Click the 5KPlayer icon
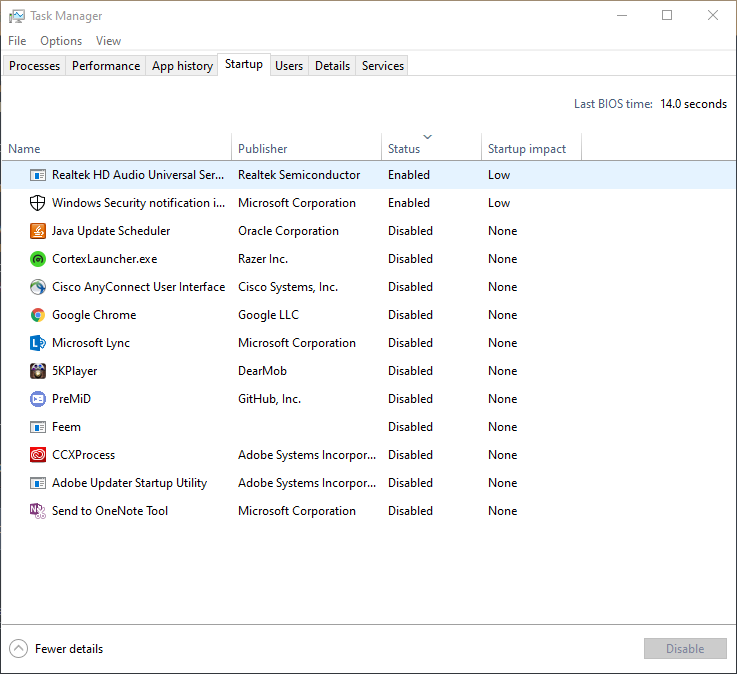 [x=38, y=371]
